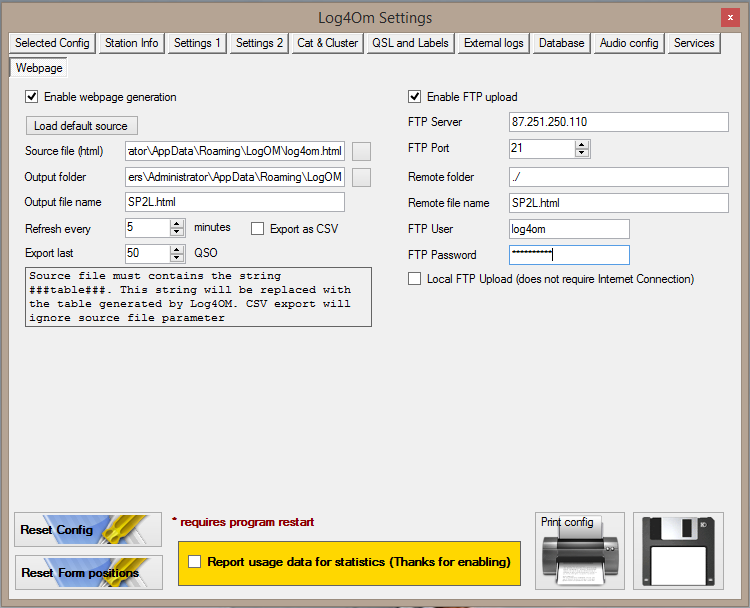This screenshot has width=750, height=608.
Task: Browse for the Output folder
Action: click(x=361, y=177)
